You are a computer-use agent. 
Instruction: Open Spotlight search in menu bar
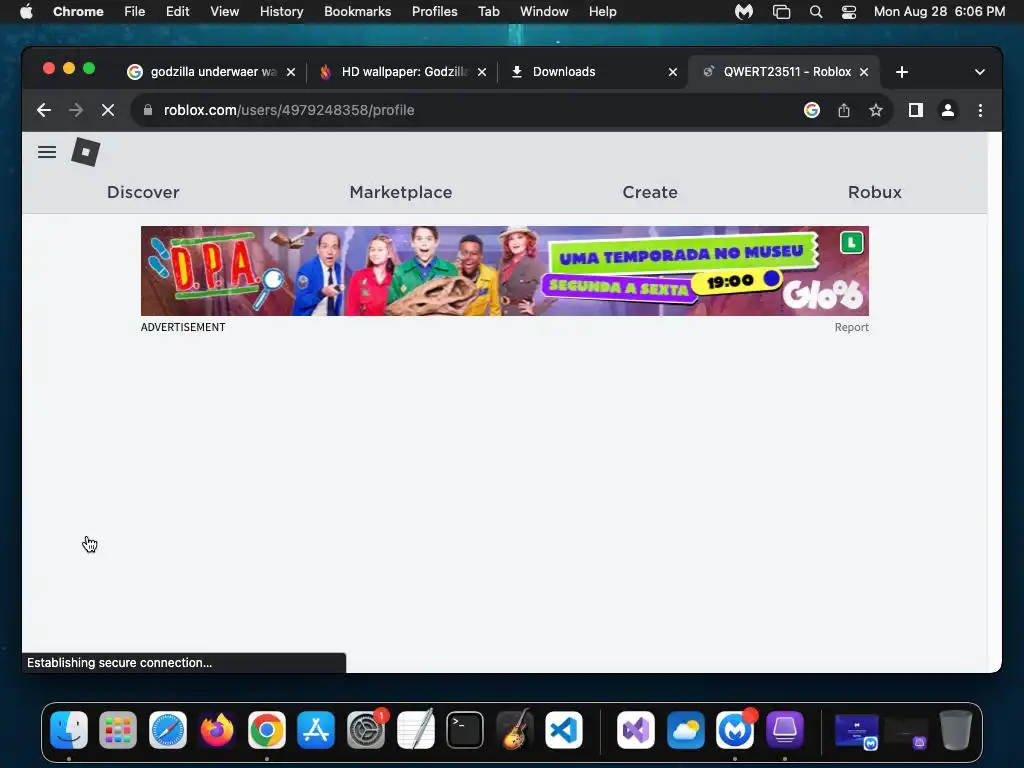coord(816,12)
